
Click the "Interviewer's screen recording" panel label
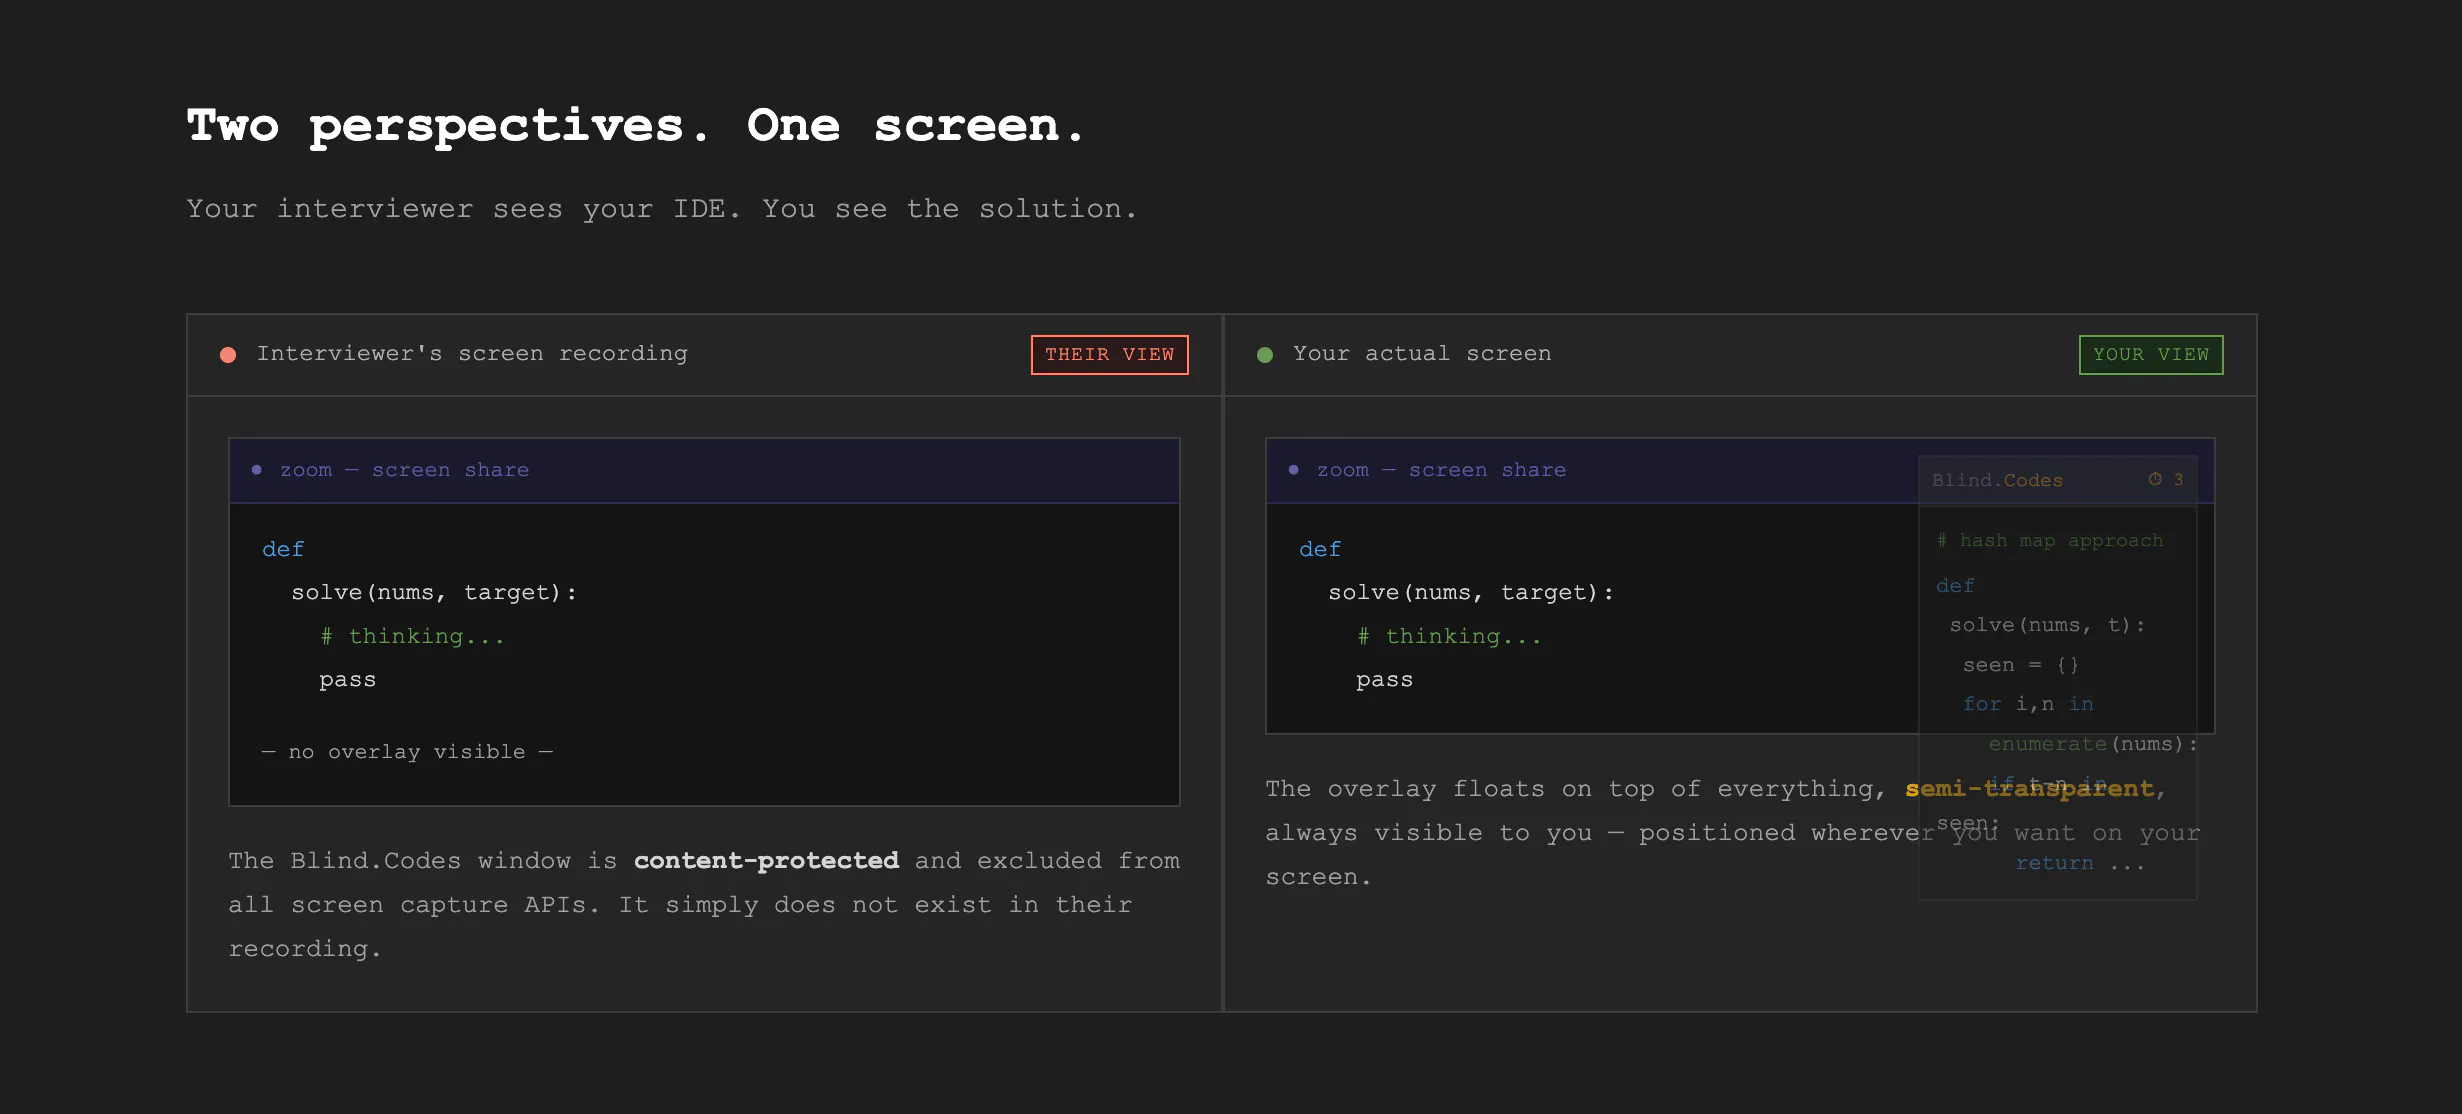pyautogui.click(x=472, y=354)
